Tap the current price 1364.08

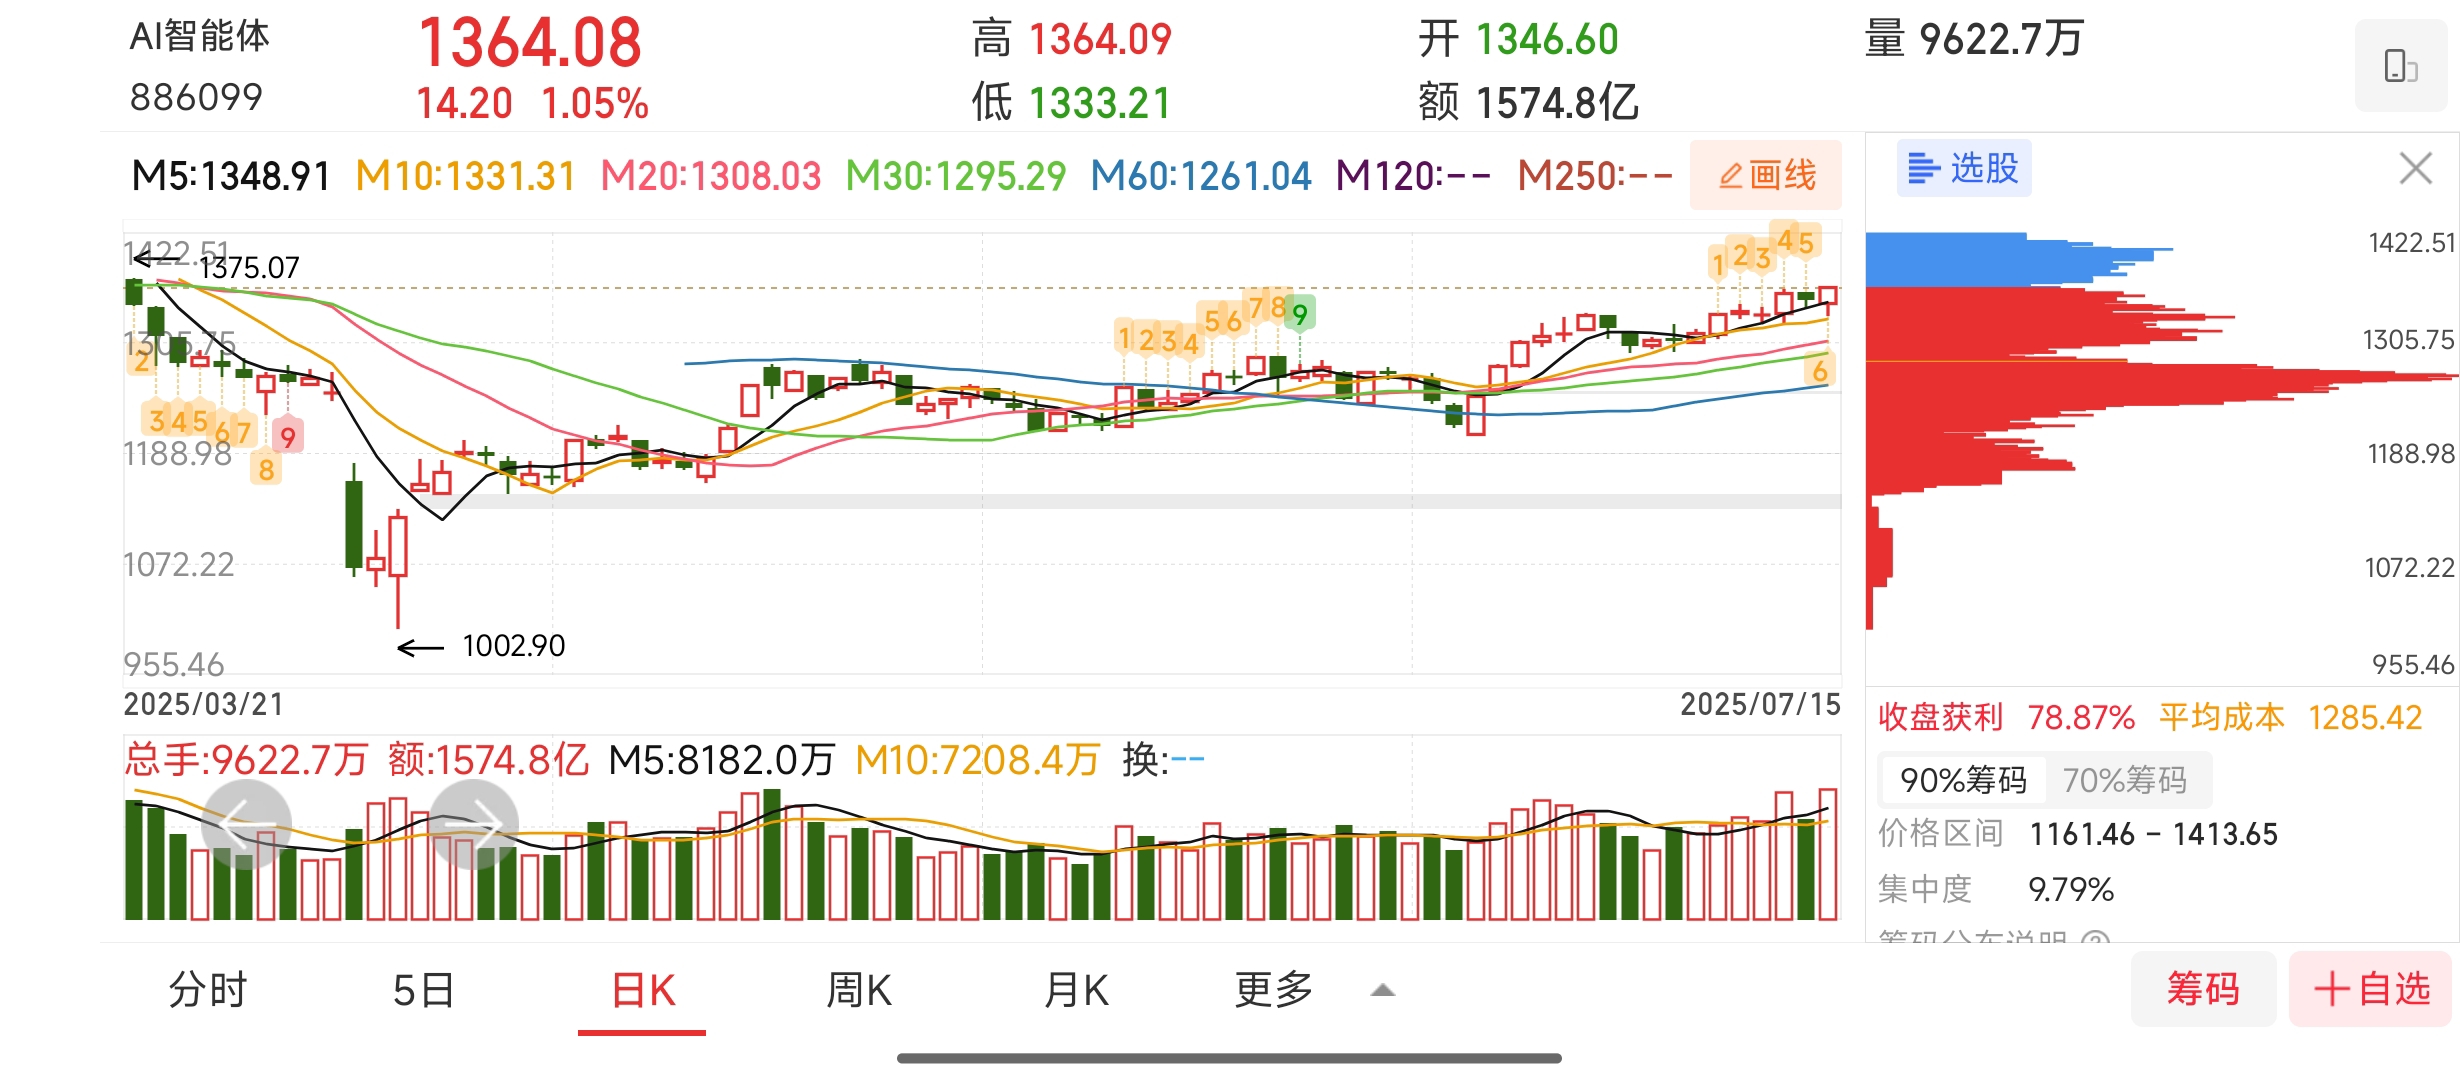[530, 43]
